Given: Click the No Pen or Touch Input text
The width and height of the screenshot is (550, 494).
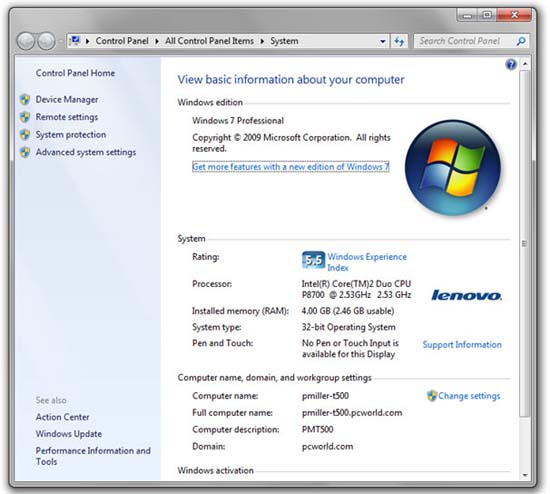Looking at the screenshot, I should pyautogui.click(x=350, y=349).
